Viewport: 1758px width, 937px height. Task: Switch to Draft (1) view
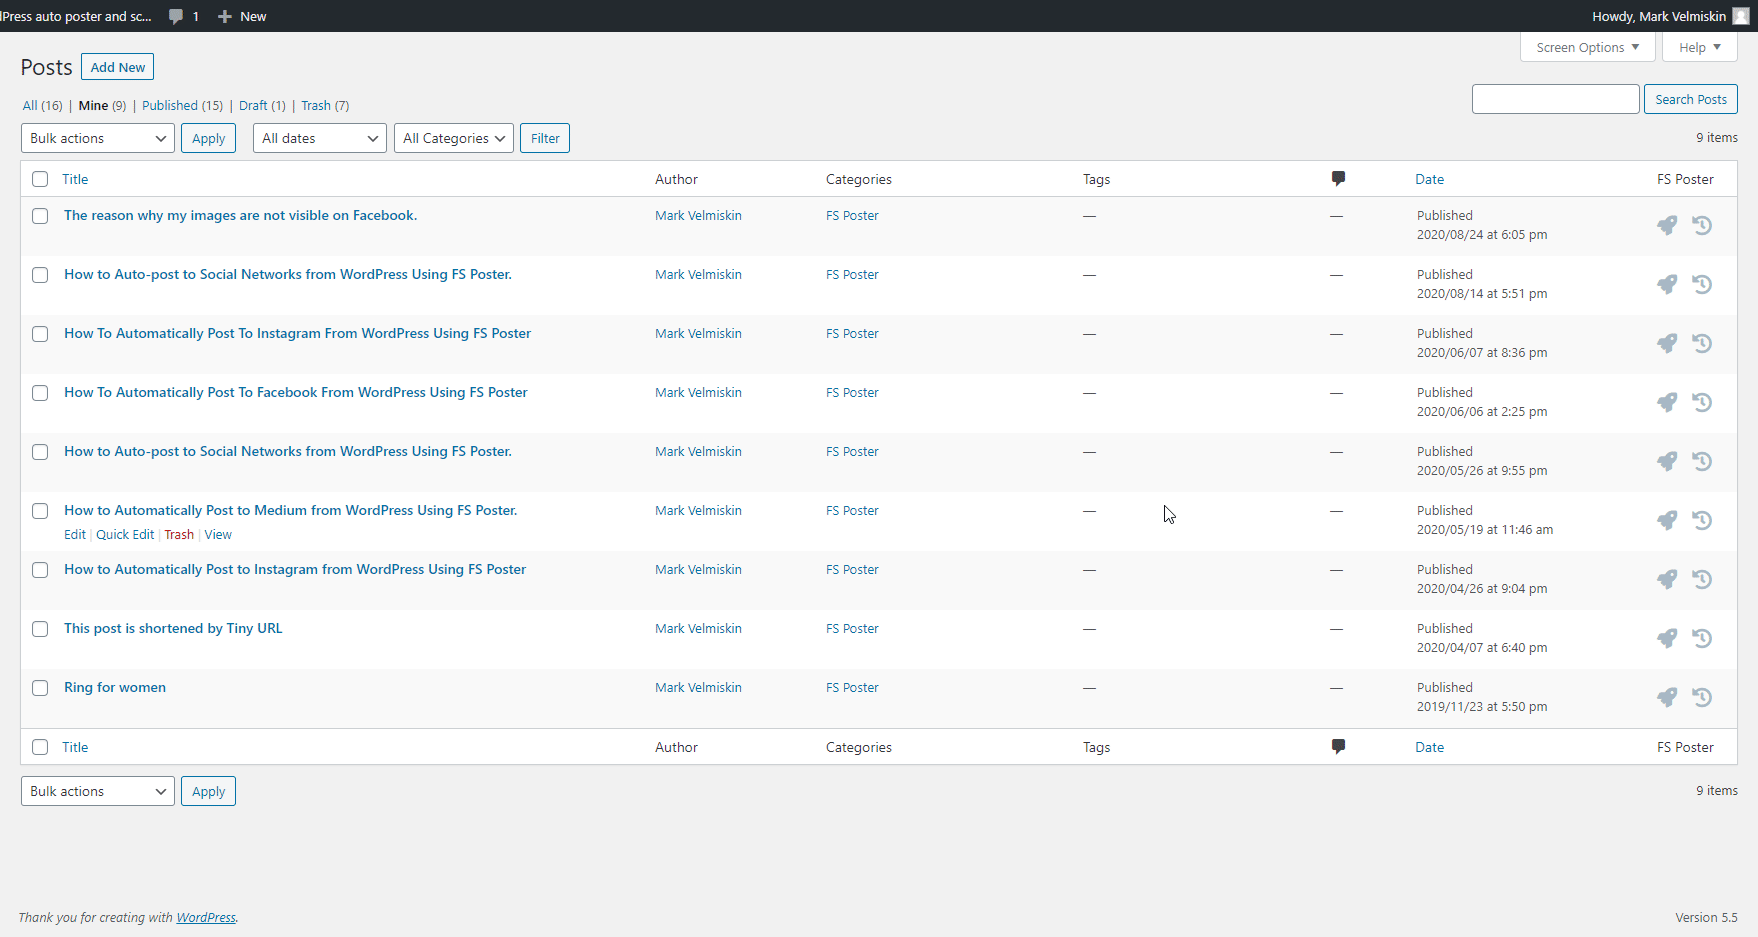pos(262,105)
